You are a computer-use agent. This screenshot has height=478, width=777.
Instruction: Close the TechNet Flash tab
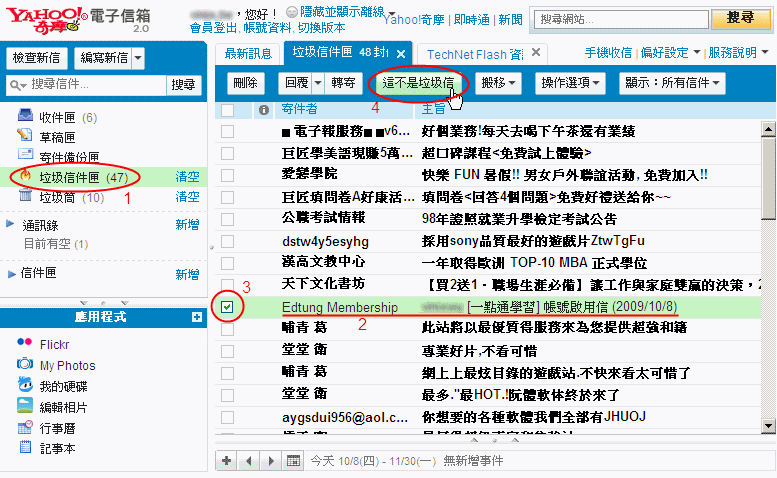click(536, 52)
